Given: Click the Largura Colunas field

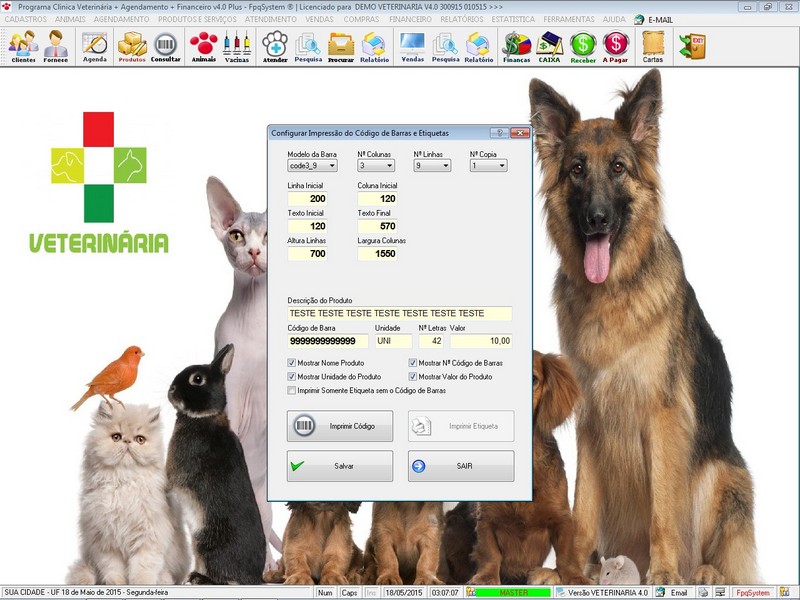Looking at the screenshot, I should (377, 254).
